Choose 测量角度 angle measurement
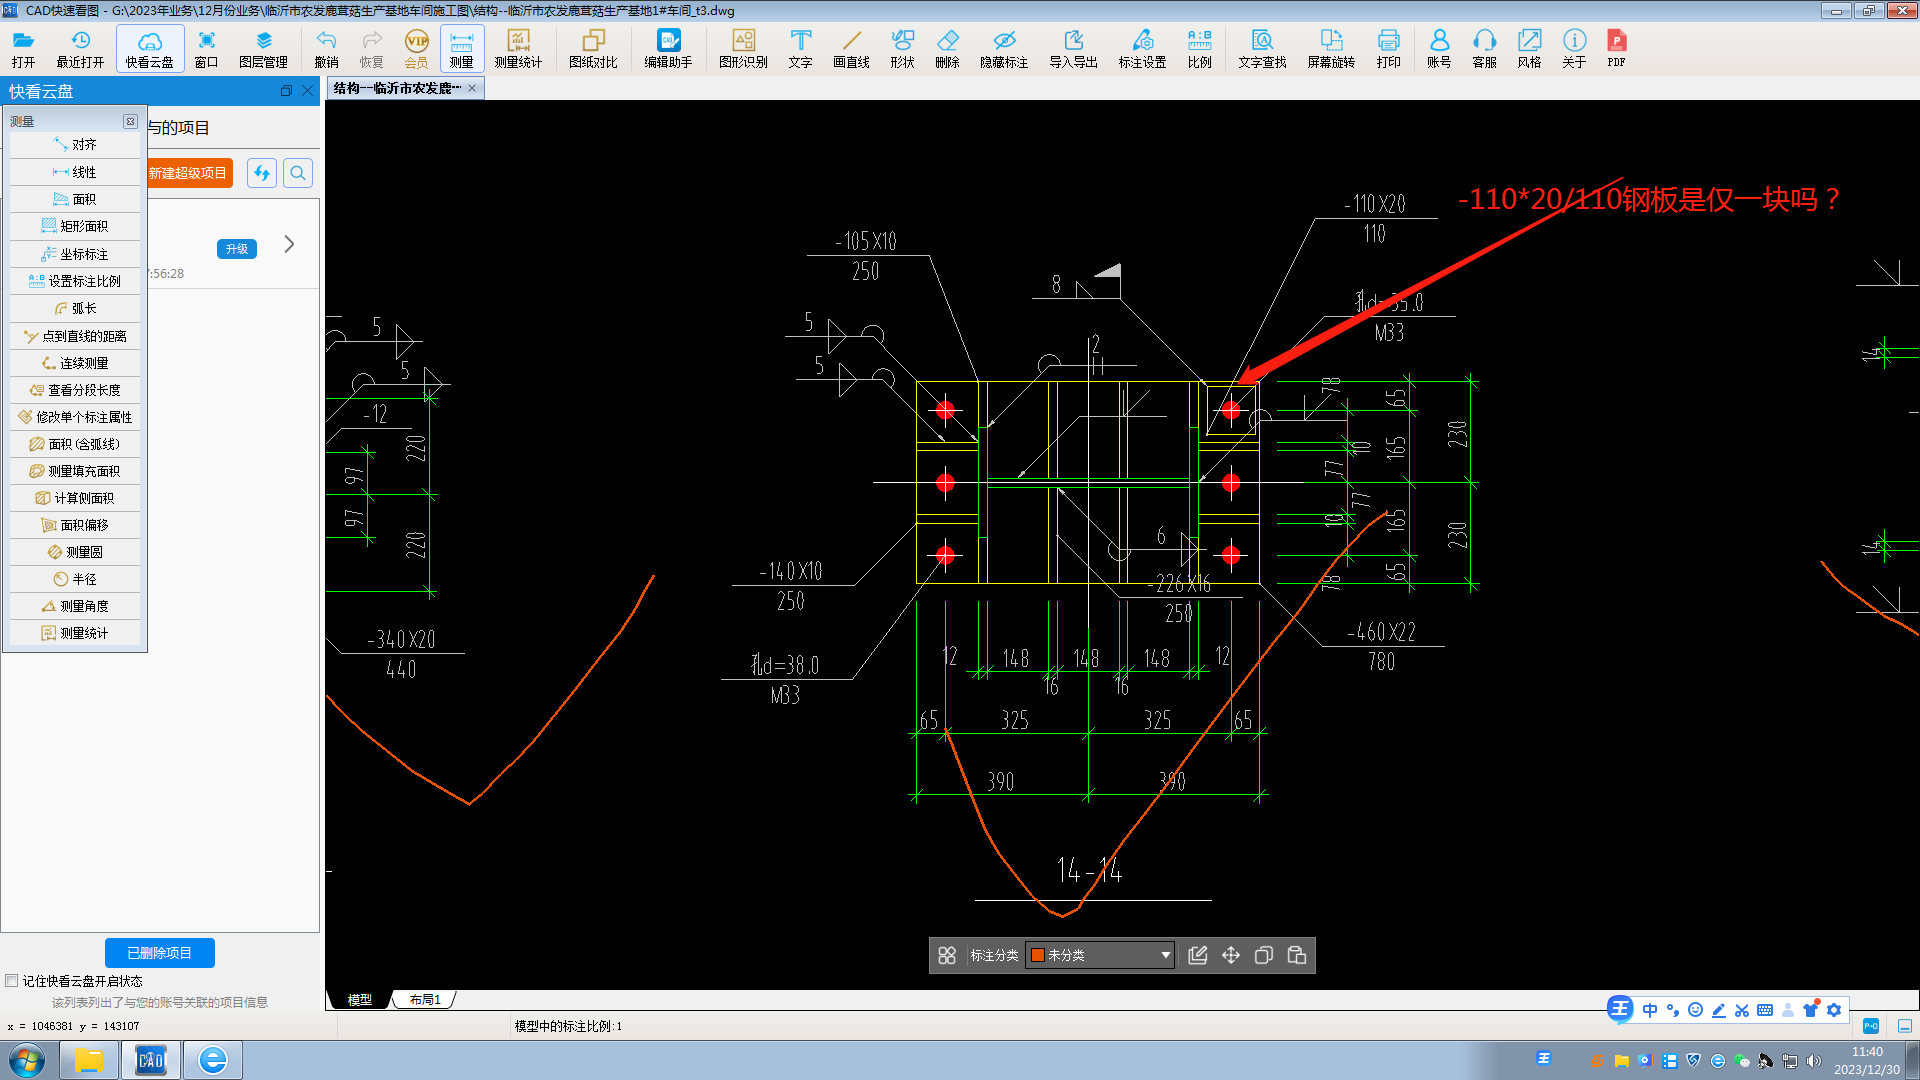The height and width of the screenshot is (1080, 1920). pos(75,606)
